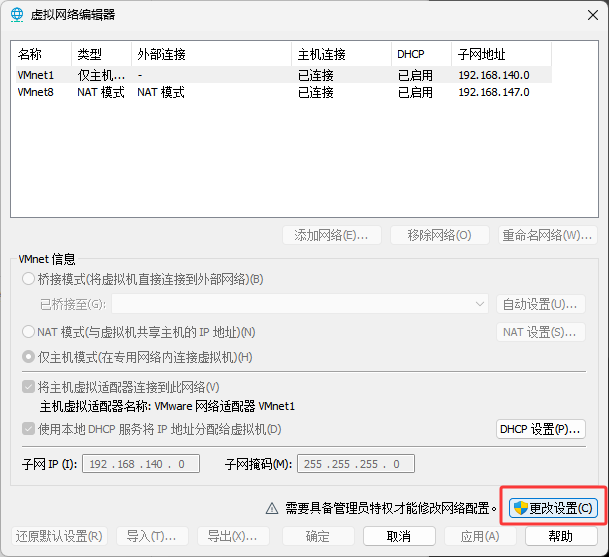Toggle 使用本地 DHCP 服务 checkbox
This screenshot has width=609, height=557.
point(28,429)
